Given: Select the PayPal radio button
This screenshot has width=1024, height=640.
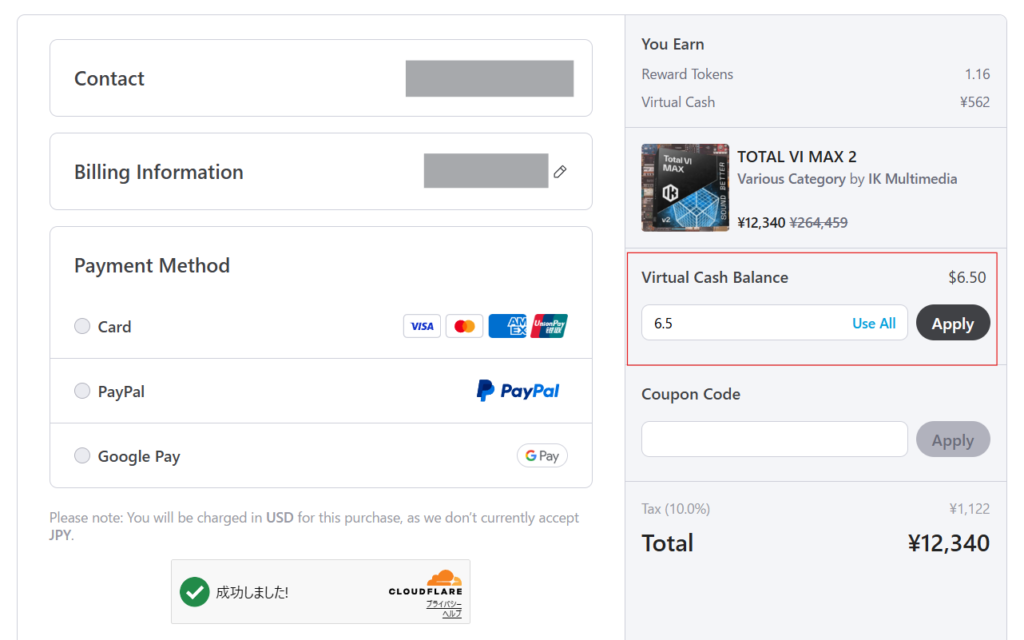Looking at the screenshot, I should (82, 391).
